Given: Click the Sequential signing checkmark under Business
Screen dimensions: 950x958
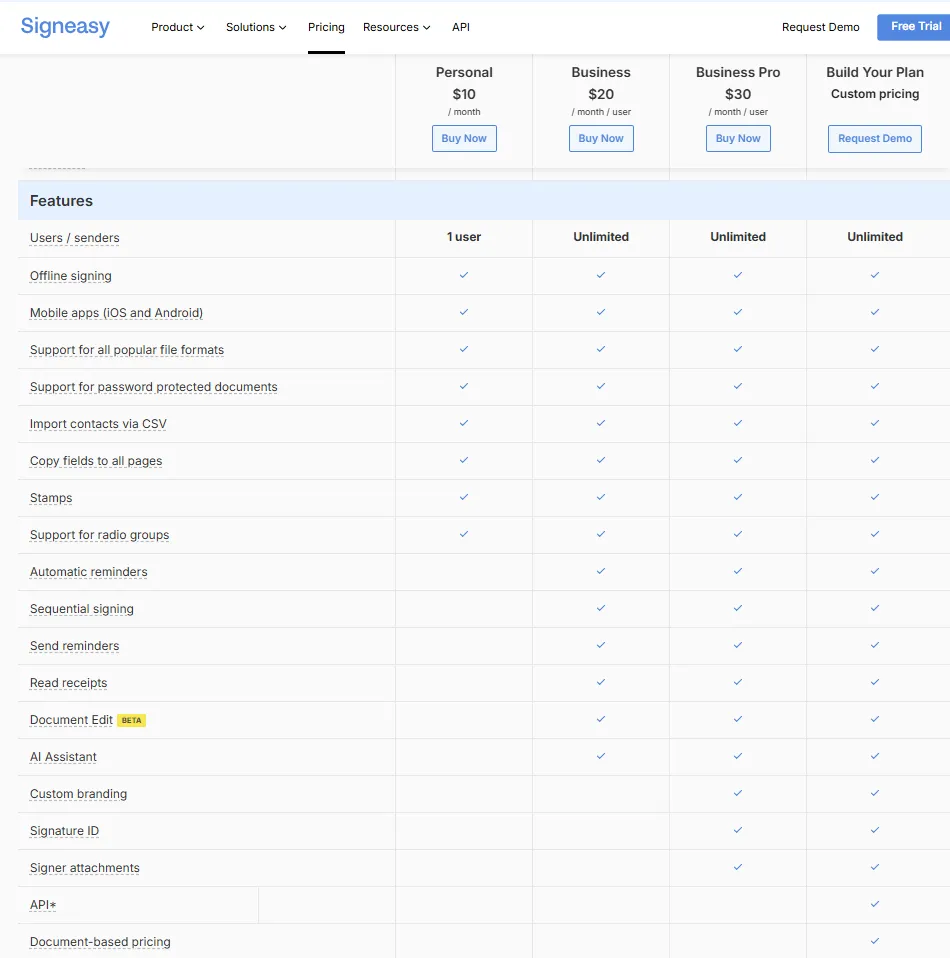Looking at the screenshot, I should coord(601,609).
